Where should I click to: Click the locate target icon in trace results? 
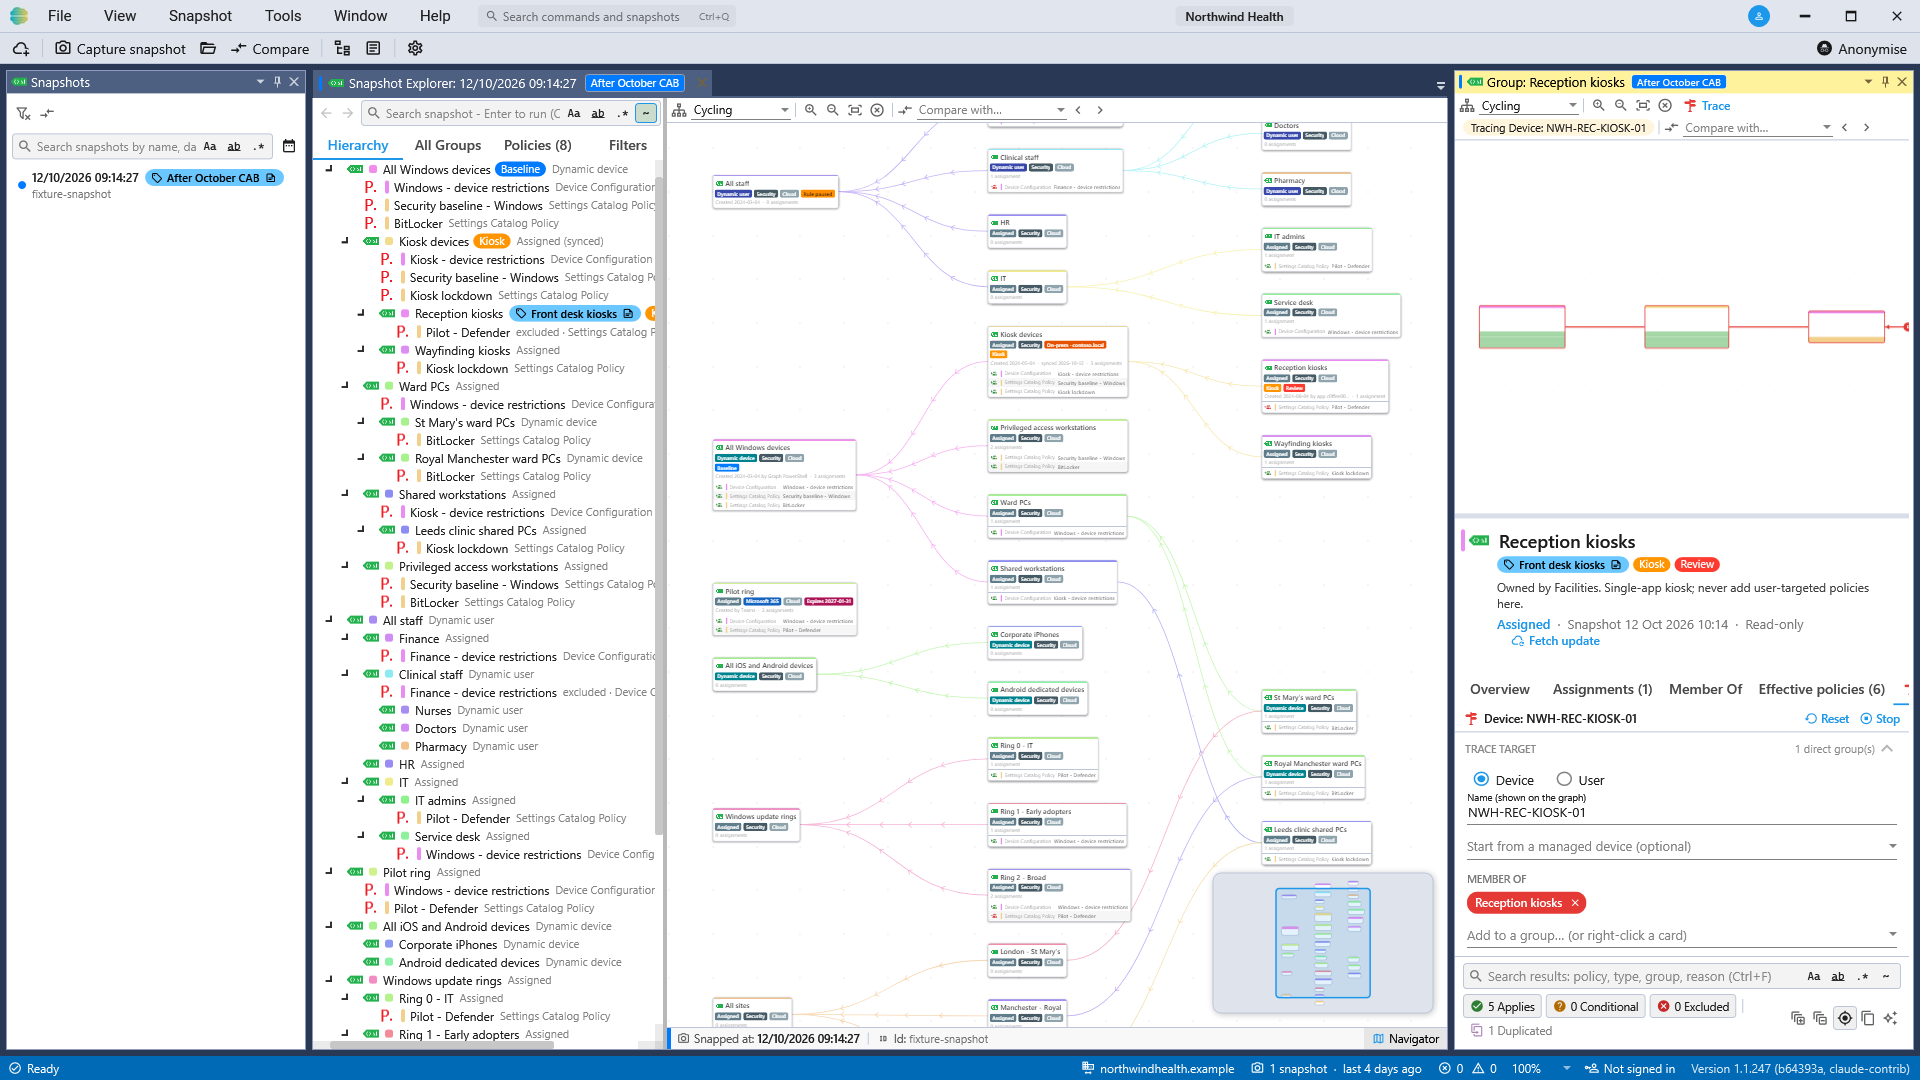click(1845, 1018)
